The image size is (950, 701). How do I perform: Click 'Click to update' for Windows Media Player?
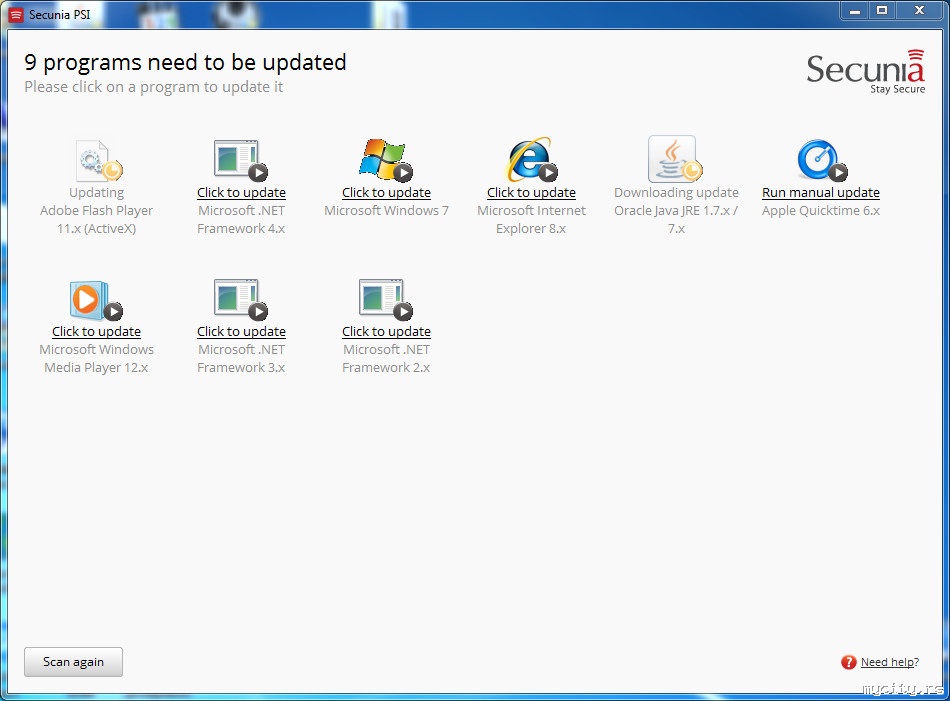(x=96, y=332)
